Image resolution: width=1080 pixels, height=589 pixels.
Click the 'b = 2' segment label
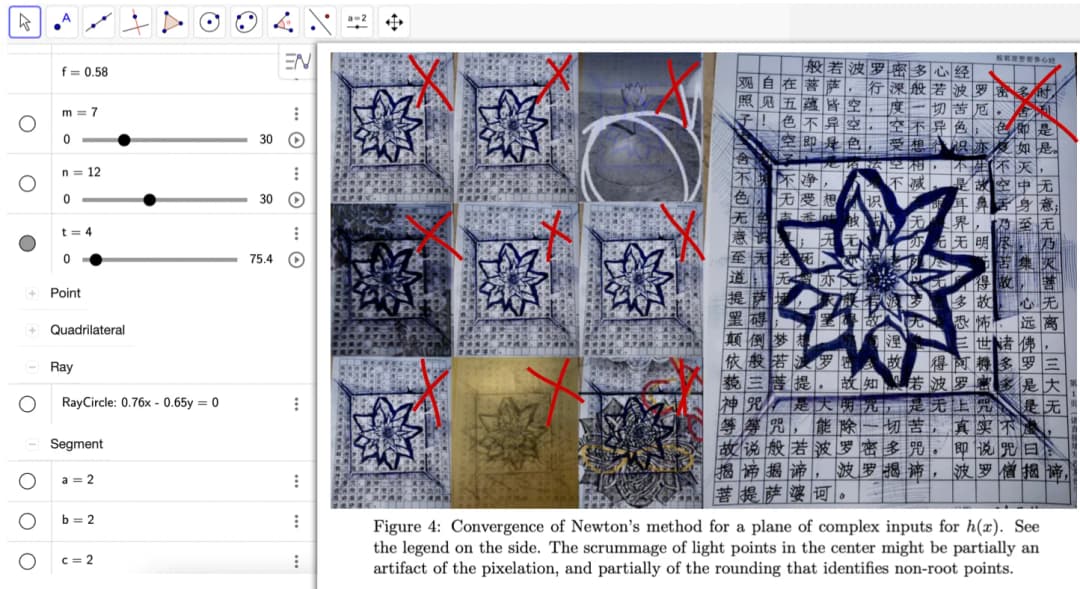77,520
